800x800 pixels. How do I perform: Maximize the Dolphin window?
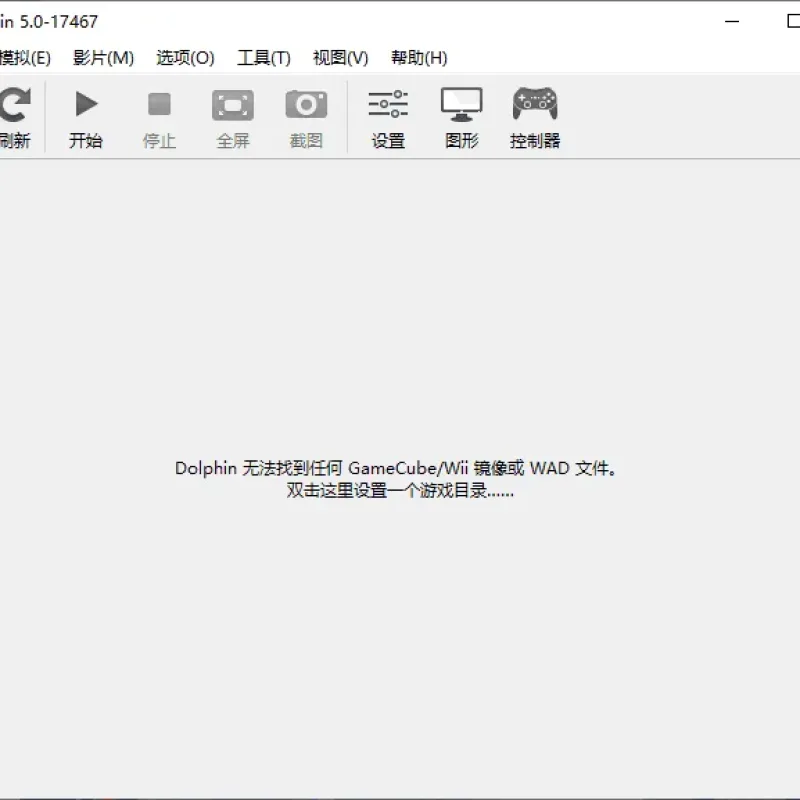click(793, 21)
